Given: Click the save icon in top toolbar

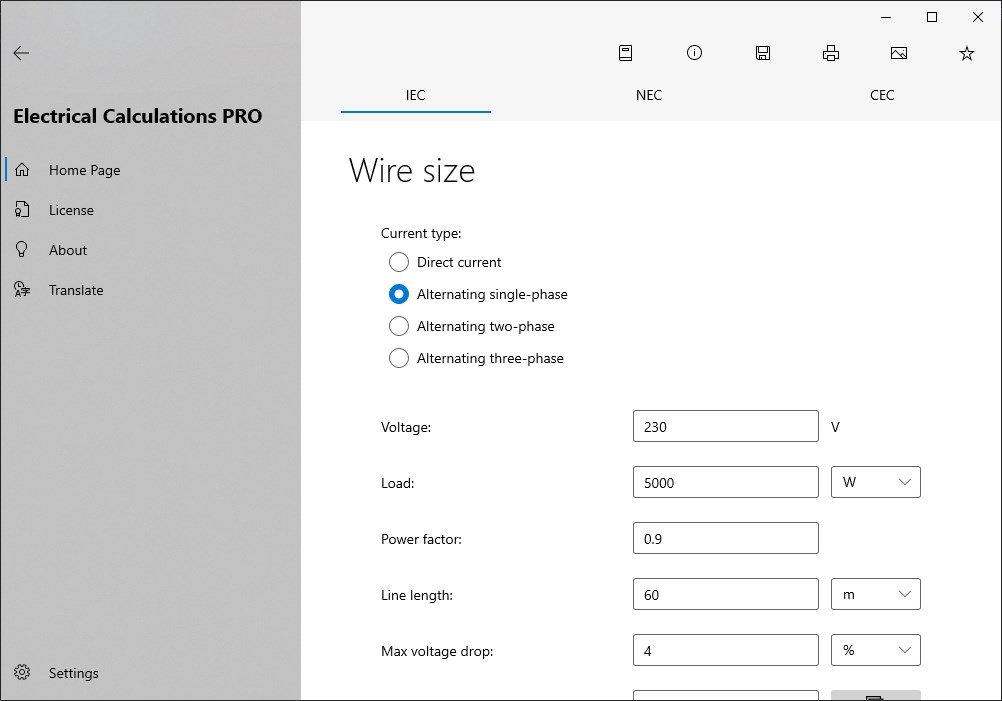Looking at the screenshot, I should coord(763,54).
